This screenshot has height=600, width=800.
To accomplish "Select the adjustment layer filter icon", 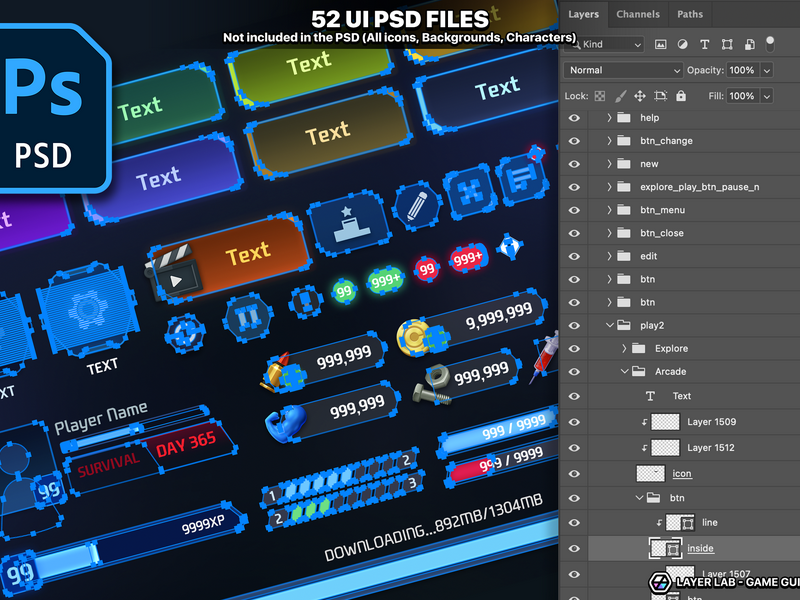I will 682,44.
